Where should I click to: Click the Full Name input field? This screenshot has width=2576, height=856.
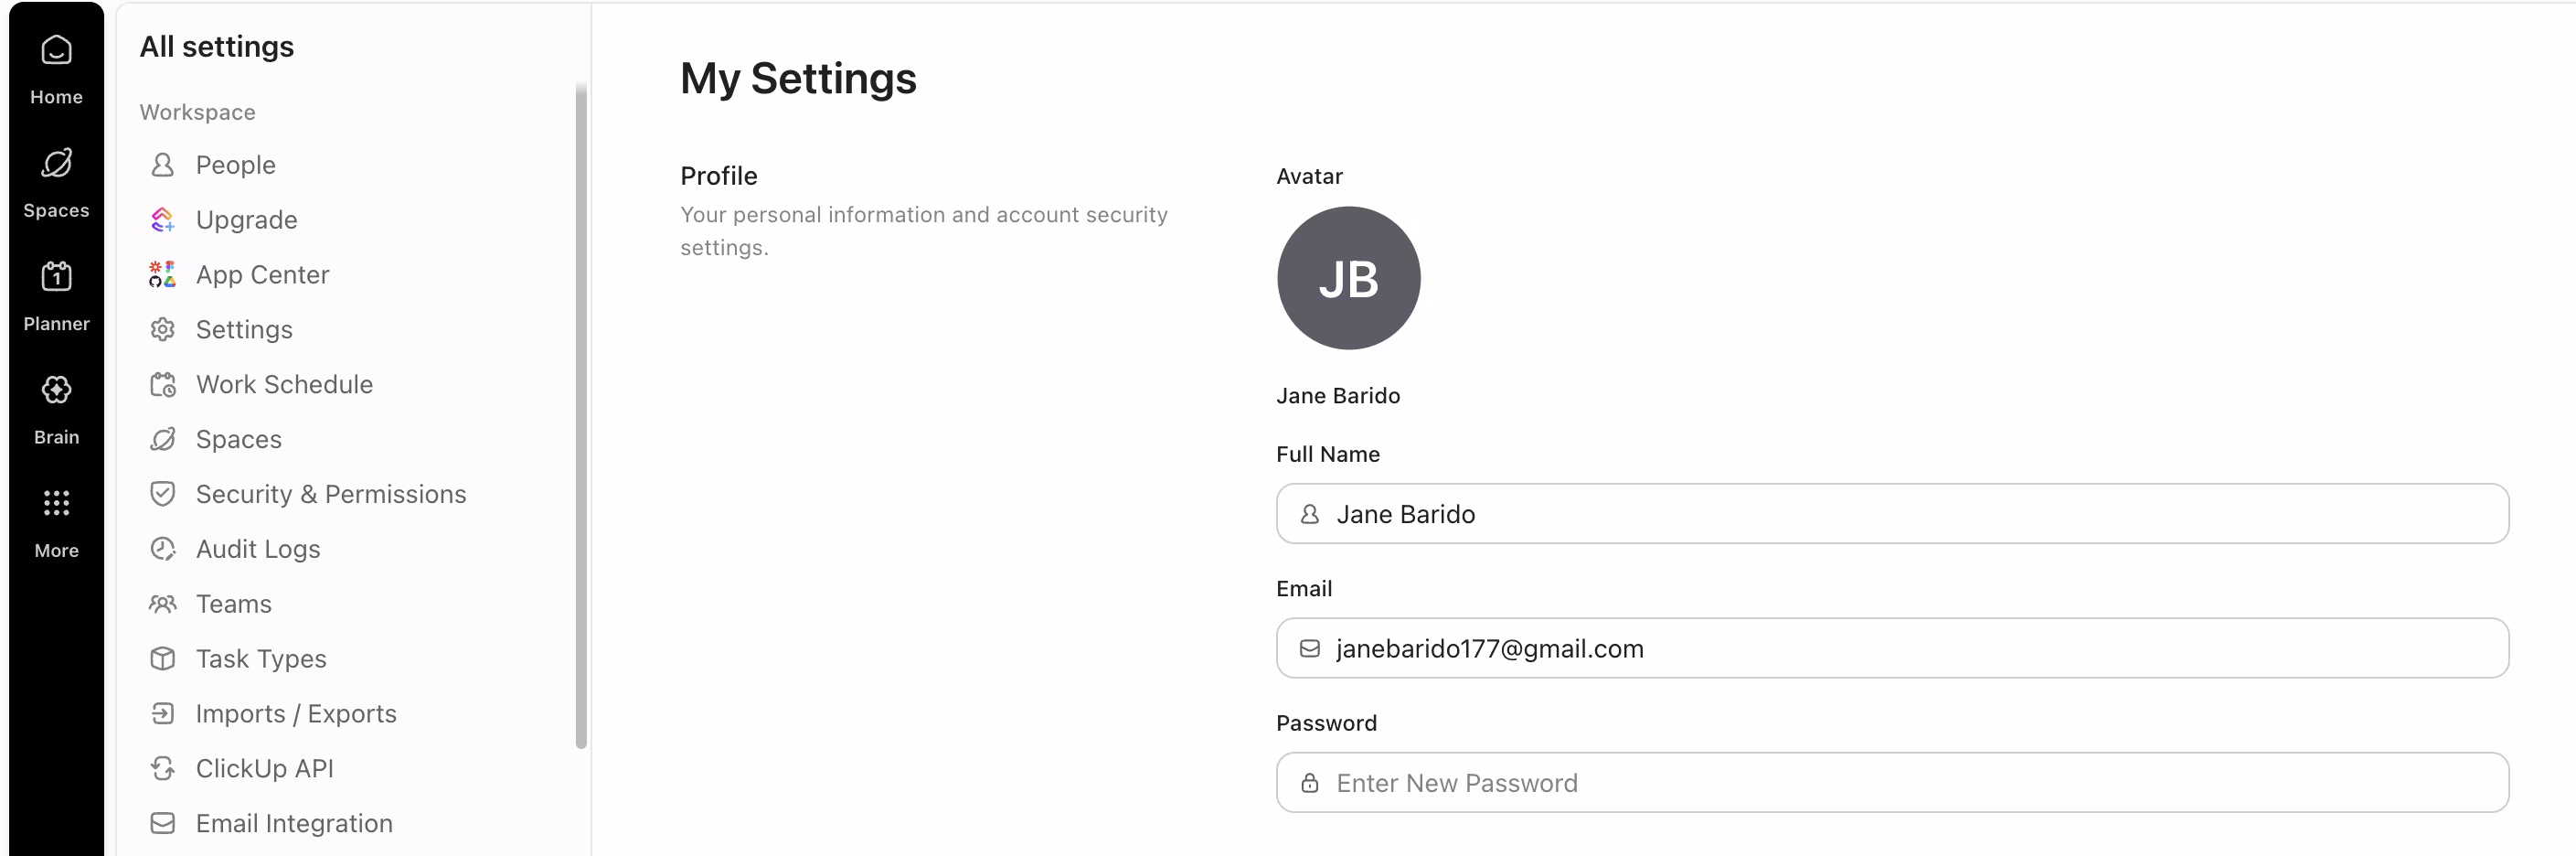[x=1890, y=514]
